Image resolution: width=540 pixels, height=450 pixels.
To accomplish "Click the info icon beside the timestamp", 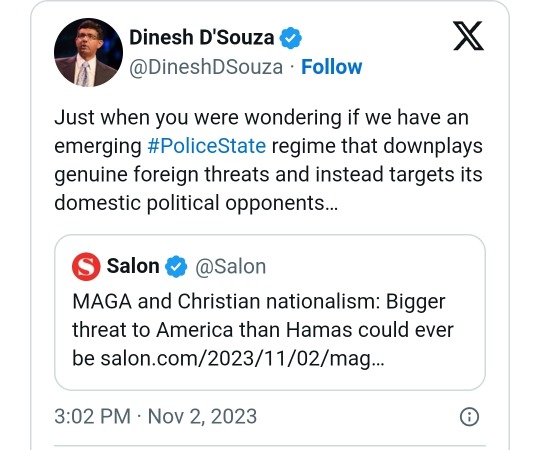I will click(469, 417).
